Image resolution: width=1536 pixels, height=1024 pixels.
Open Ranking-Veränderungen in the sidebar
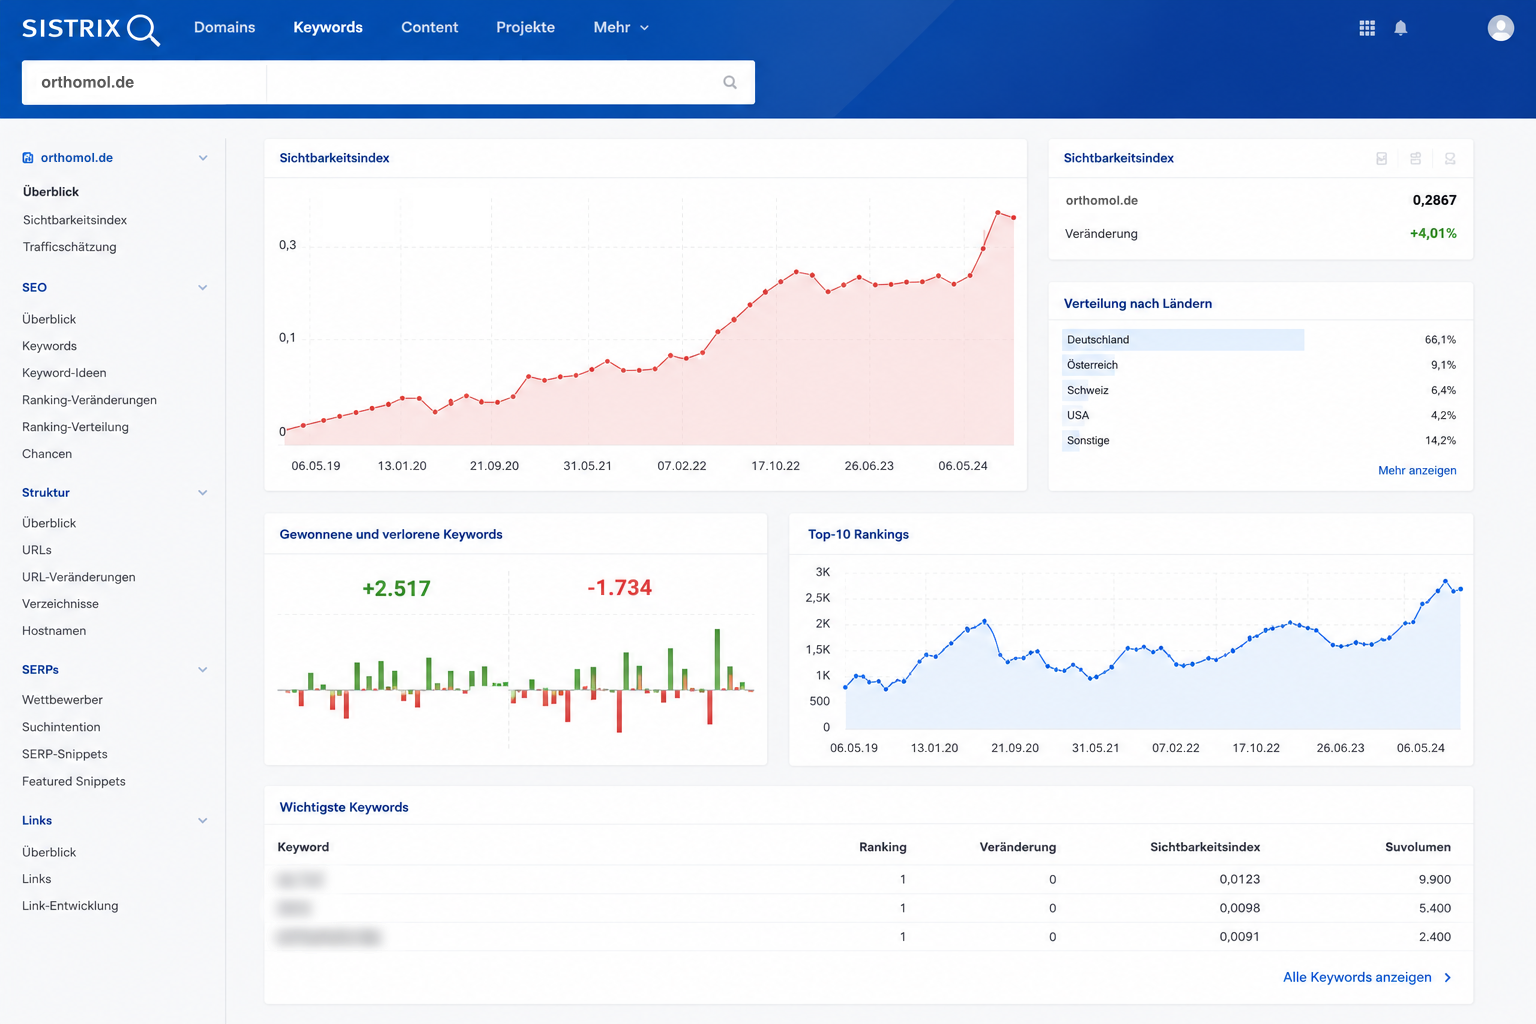click(x=89, y=400)
